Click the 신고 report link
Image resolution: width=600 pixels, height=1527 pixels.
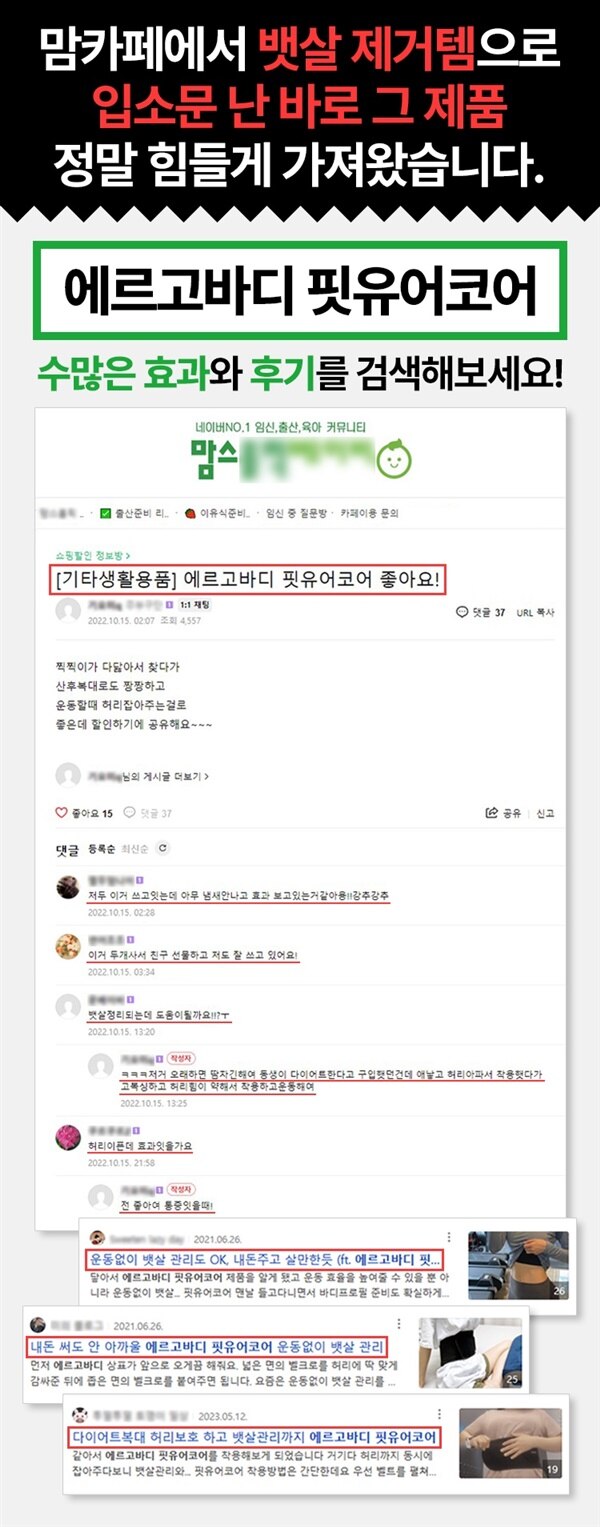[x=545, y=813]
